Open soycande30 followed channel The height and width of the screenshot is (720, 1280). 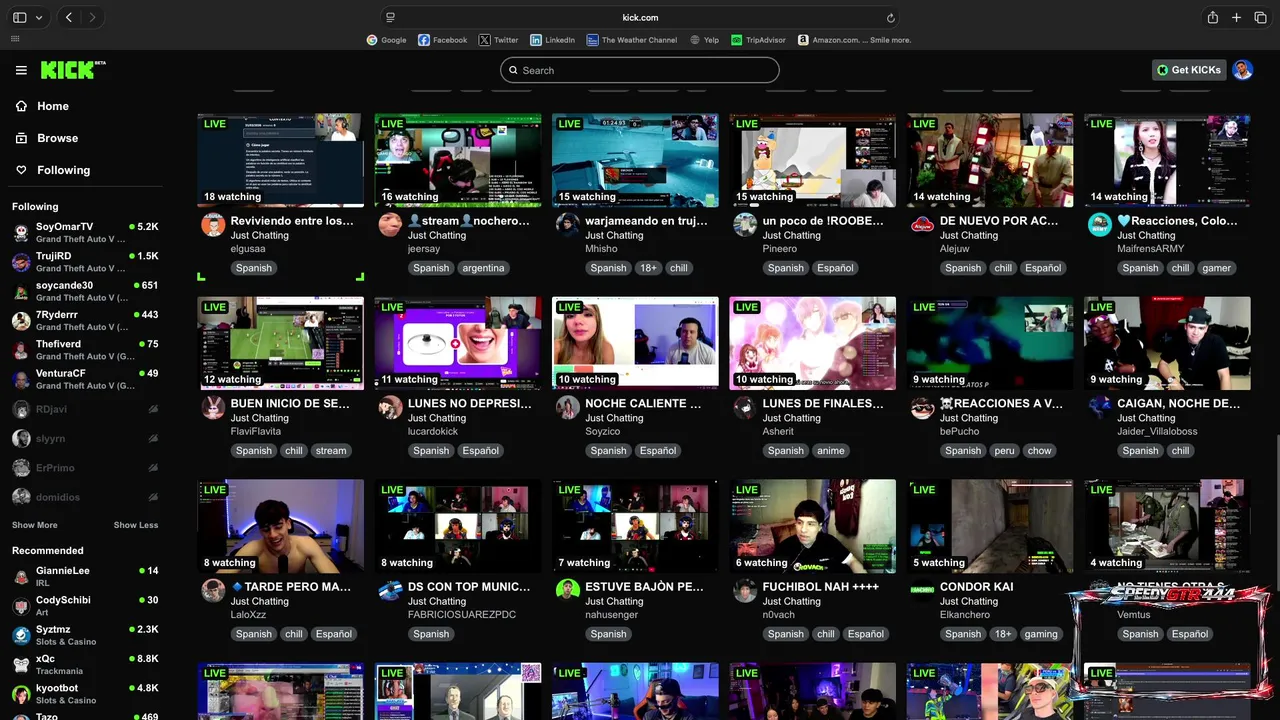coord(85,291)
